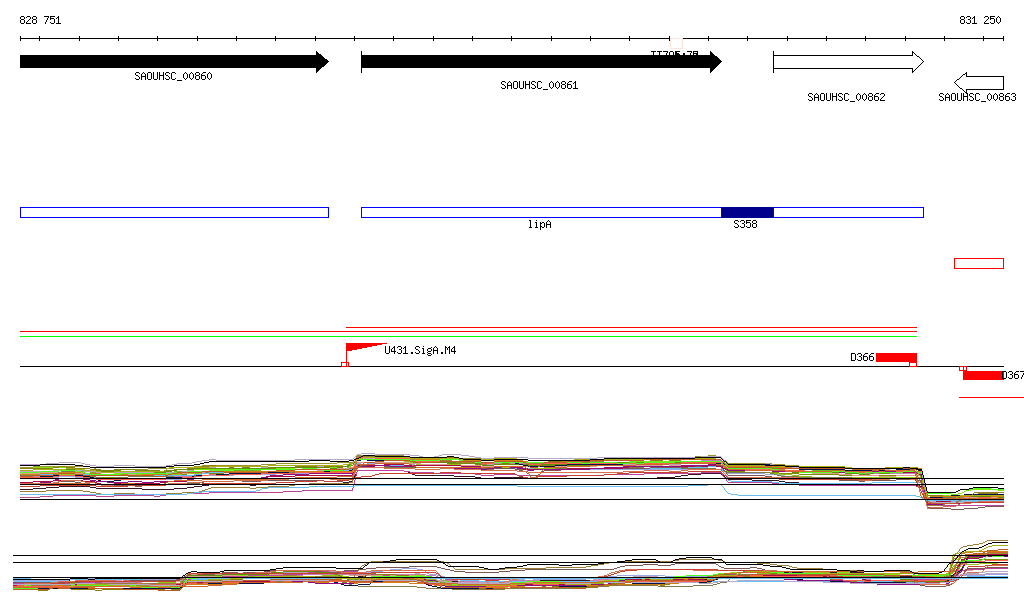This screenshot has width=1024, height=611.
Task: Select the D366 red terminator block
Action: click(x=896, y=358)
